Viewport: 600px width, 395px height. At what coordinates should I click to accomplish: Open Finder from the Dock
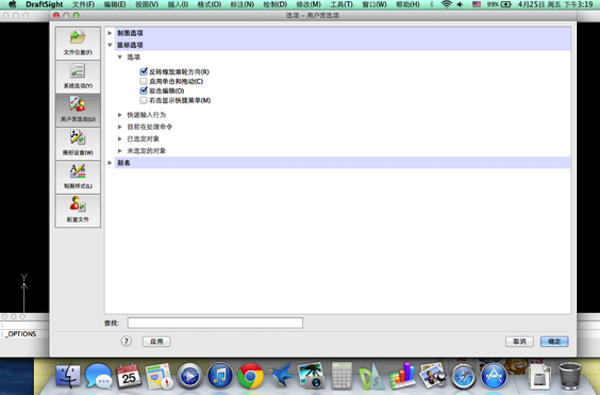tap(68, 376)
